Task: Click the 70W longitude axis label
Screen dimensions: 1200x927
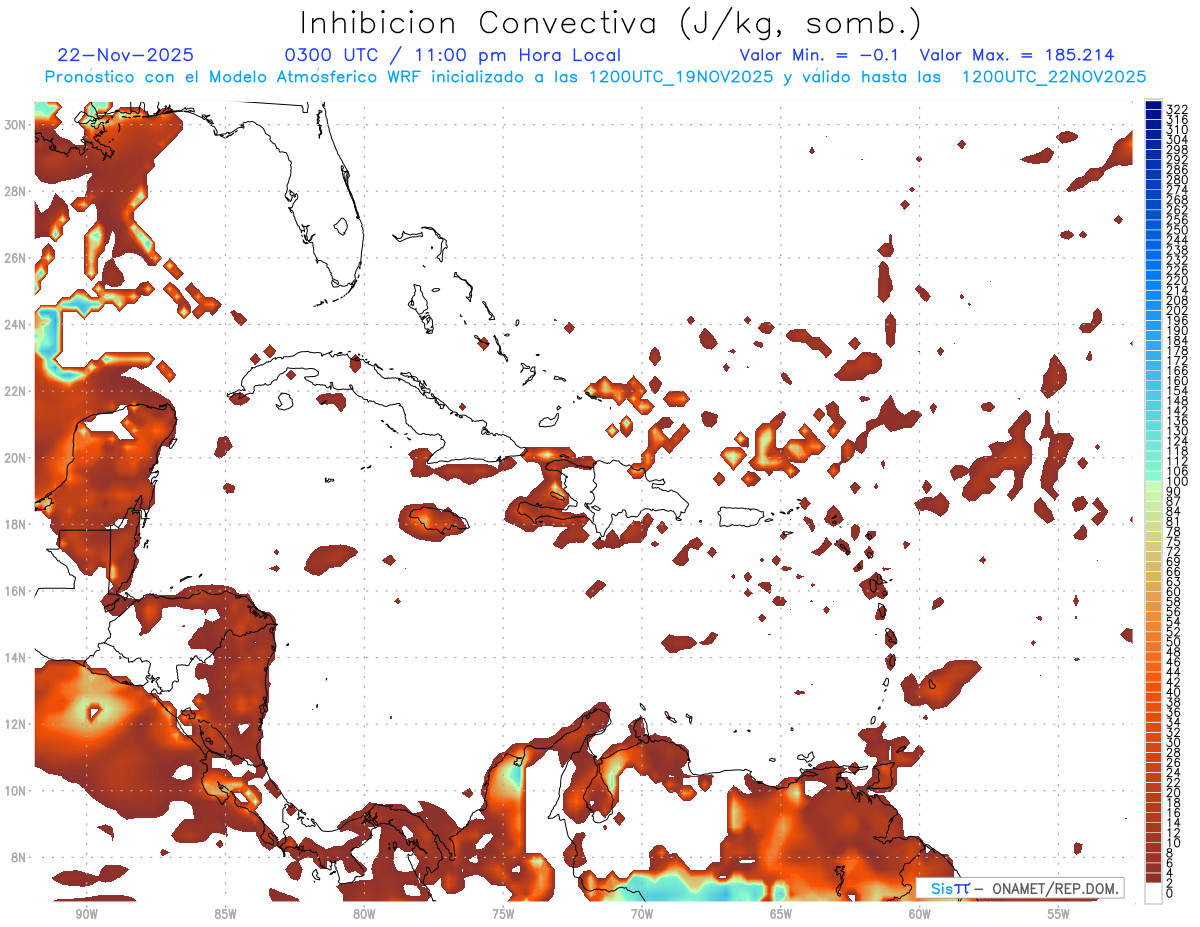Action: click(x=642, y=913)
